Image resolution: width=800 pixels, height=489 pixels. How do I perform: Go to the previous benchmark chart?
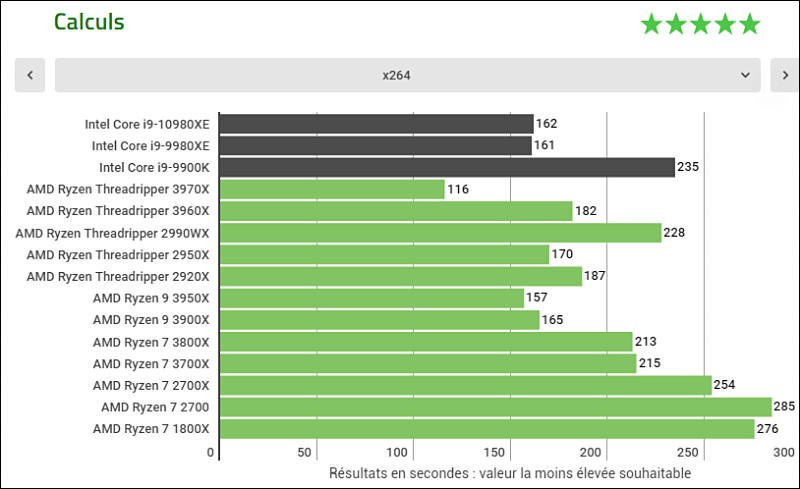pyautogui.click(x=30, y=75)
